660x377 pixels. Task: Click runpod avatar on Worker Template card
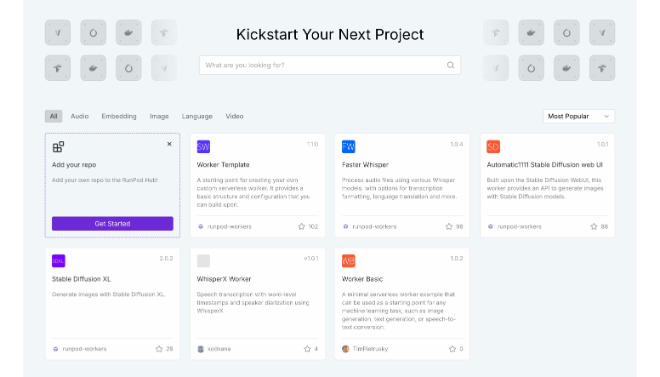pyautogui.click(x=201, y=226)
